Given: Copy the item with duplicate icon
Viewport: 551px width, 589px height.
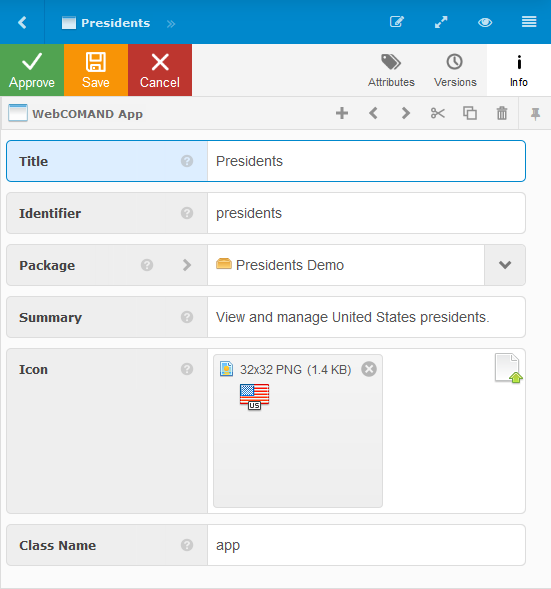Looking at the screenshot, I should (469, 113).
